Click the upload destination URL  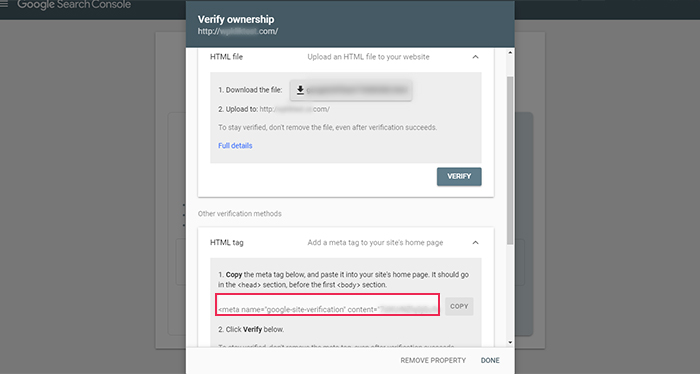(x=295, y=109)
